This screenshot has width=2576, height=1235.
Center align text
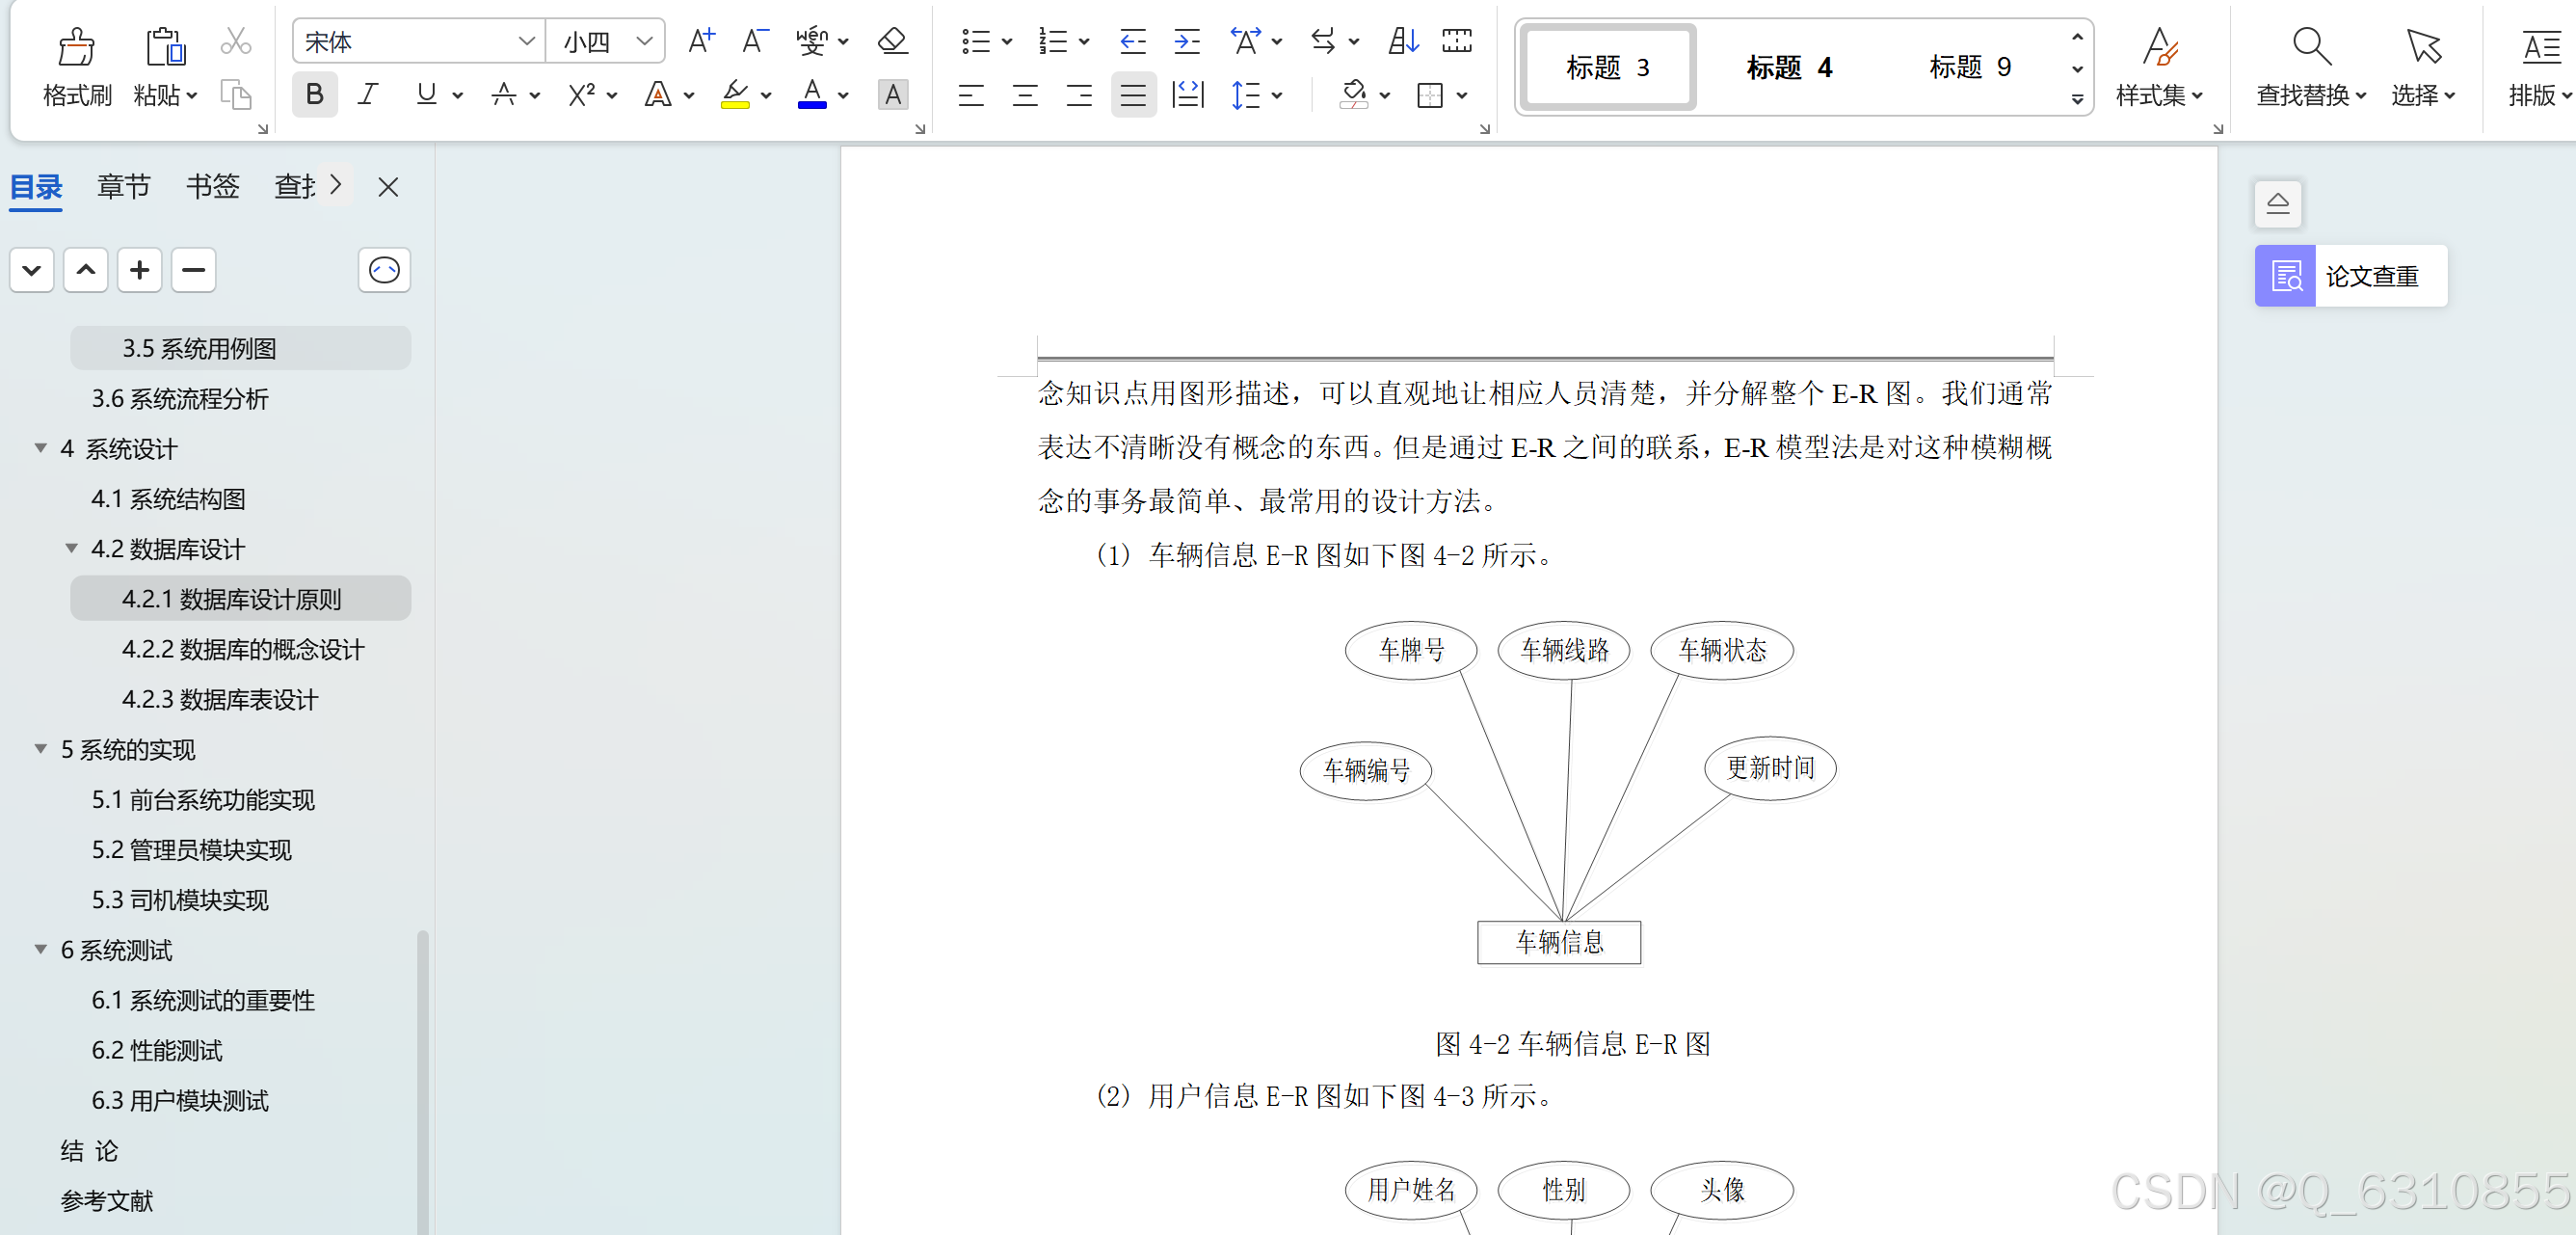click(x=1025, y=95)
